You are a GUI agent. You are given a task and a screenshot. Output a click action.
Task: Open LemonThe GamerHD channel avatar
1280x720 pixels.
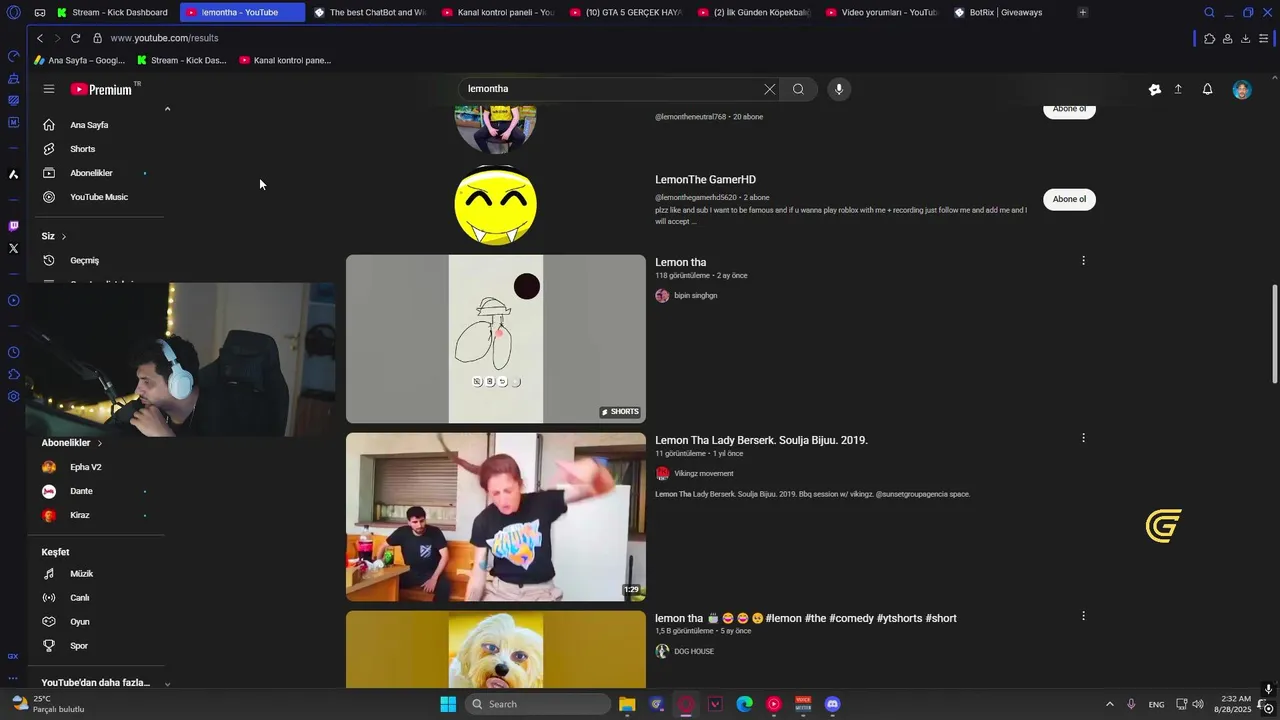coord(496,205)
